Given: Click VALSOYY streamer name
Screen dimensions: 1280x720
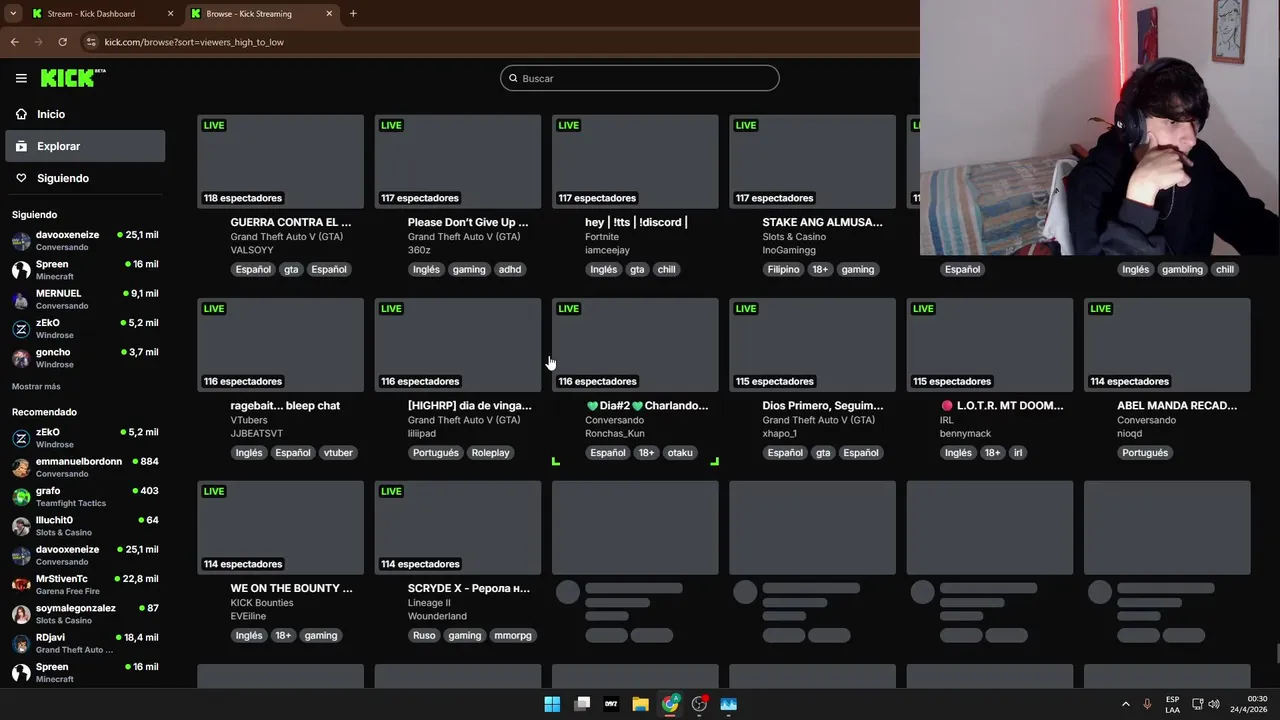Looking at the screenshot, I should 252,250.
